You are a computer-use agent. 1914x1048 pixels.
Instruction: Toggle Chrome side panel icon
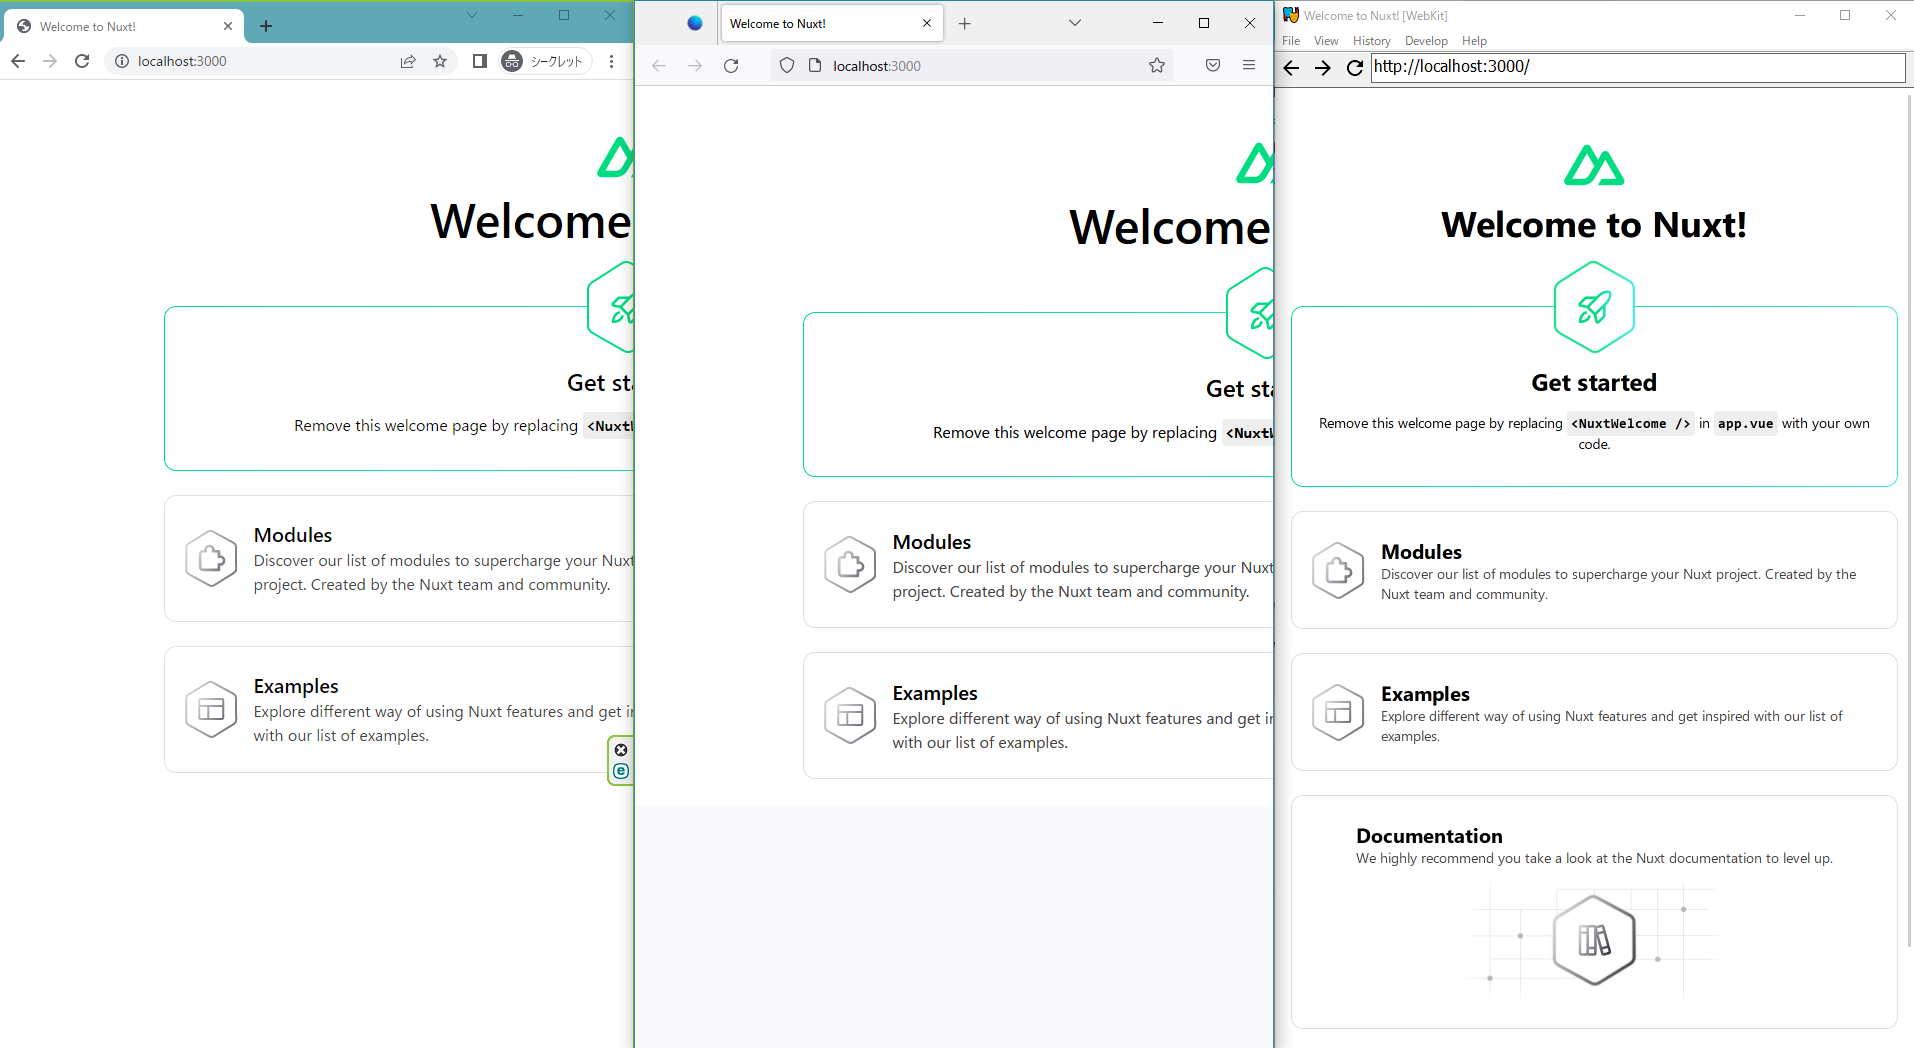480,61
